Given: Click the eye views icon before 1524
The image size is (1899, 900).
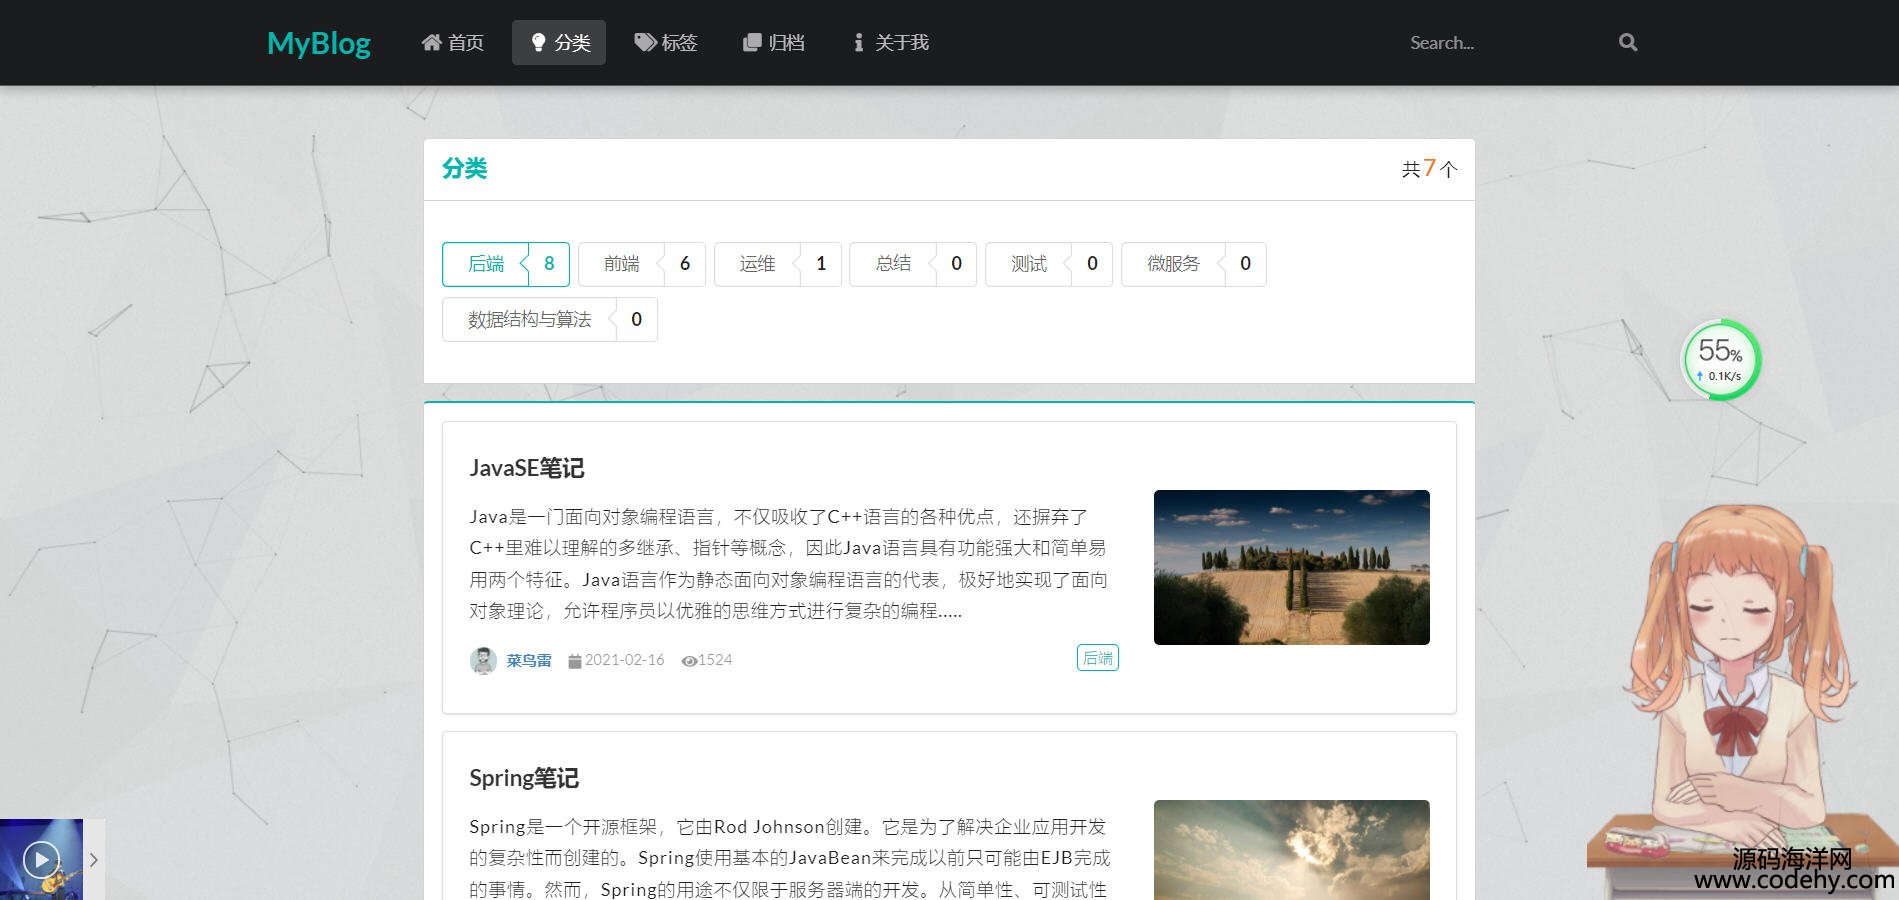Looking at the screenshot, I should coord(689,661).
